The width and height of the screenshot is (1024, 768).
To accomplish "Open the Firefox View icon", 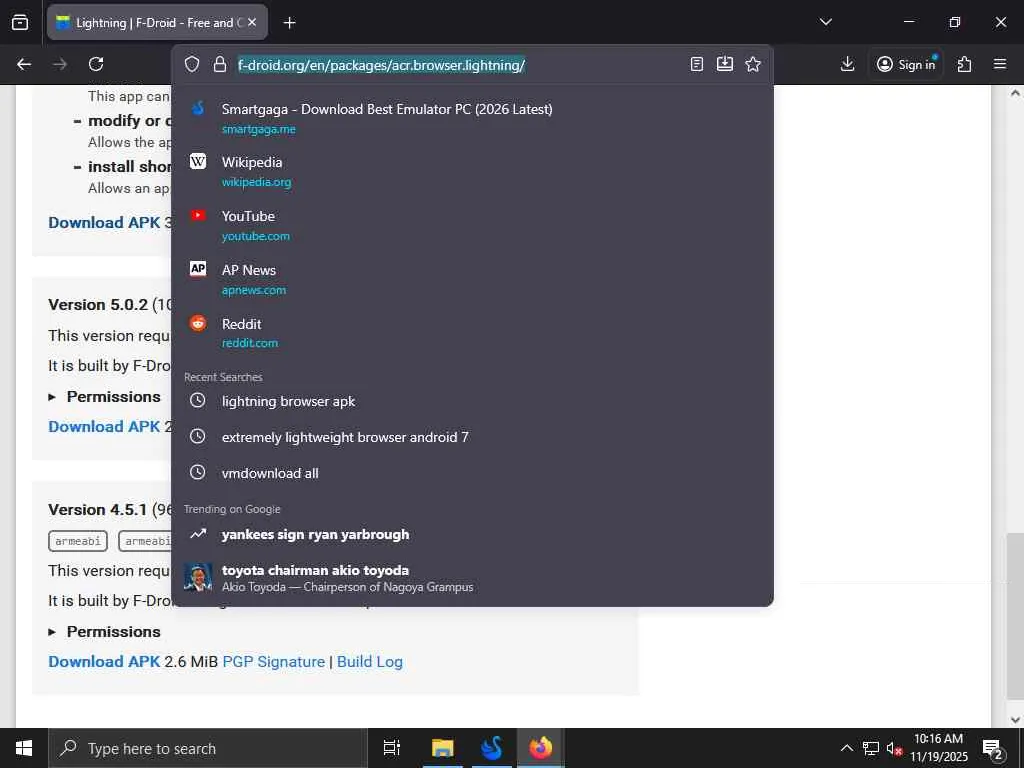I will (x=20, y=22).
